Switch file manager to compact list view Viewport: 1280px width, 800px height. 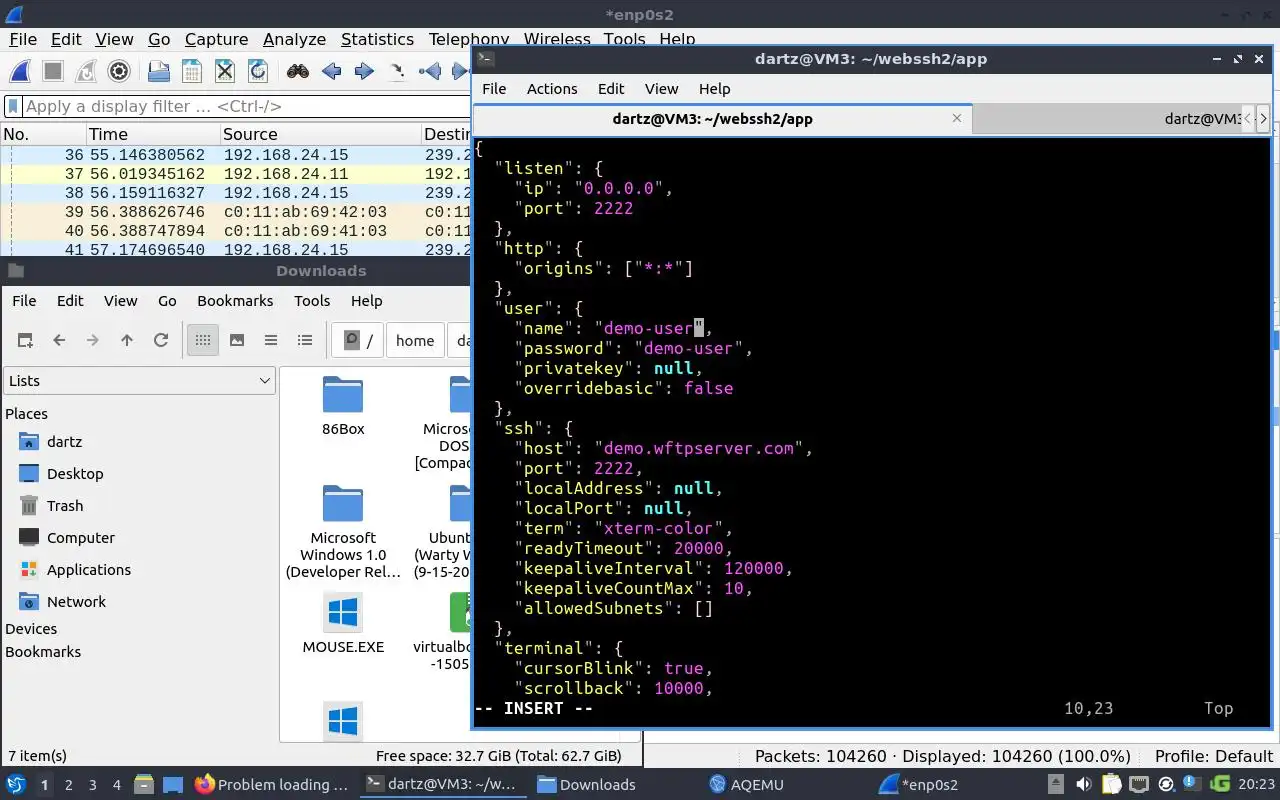pos(271,340)
